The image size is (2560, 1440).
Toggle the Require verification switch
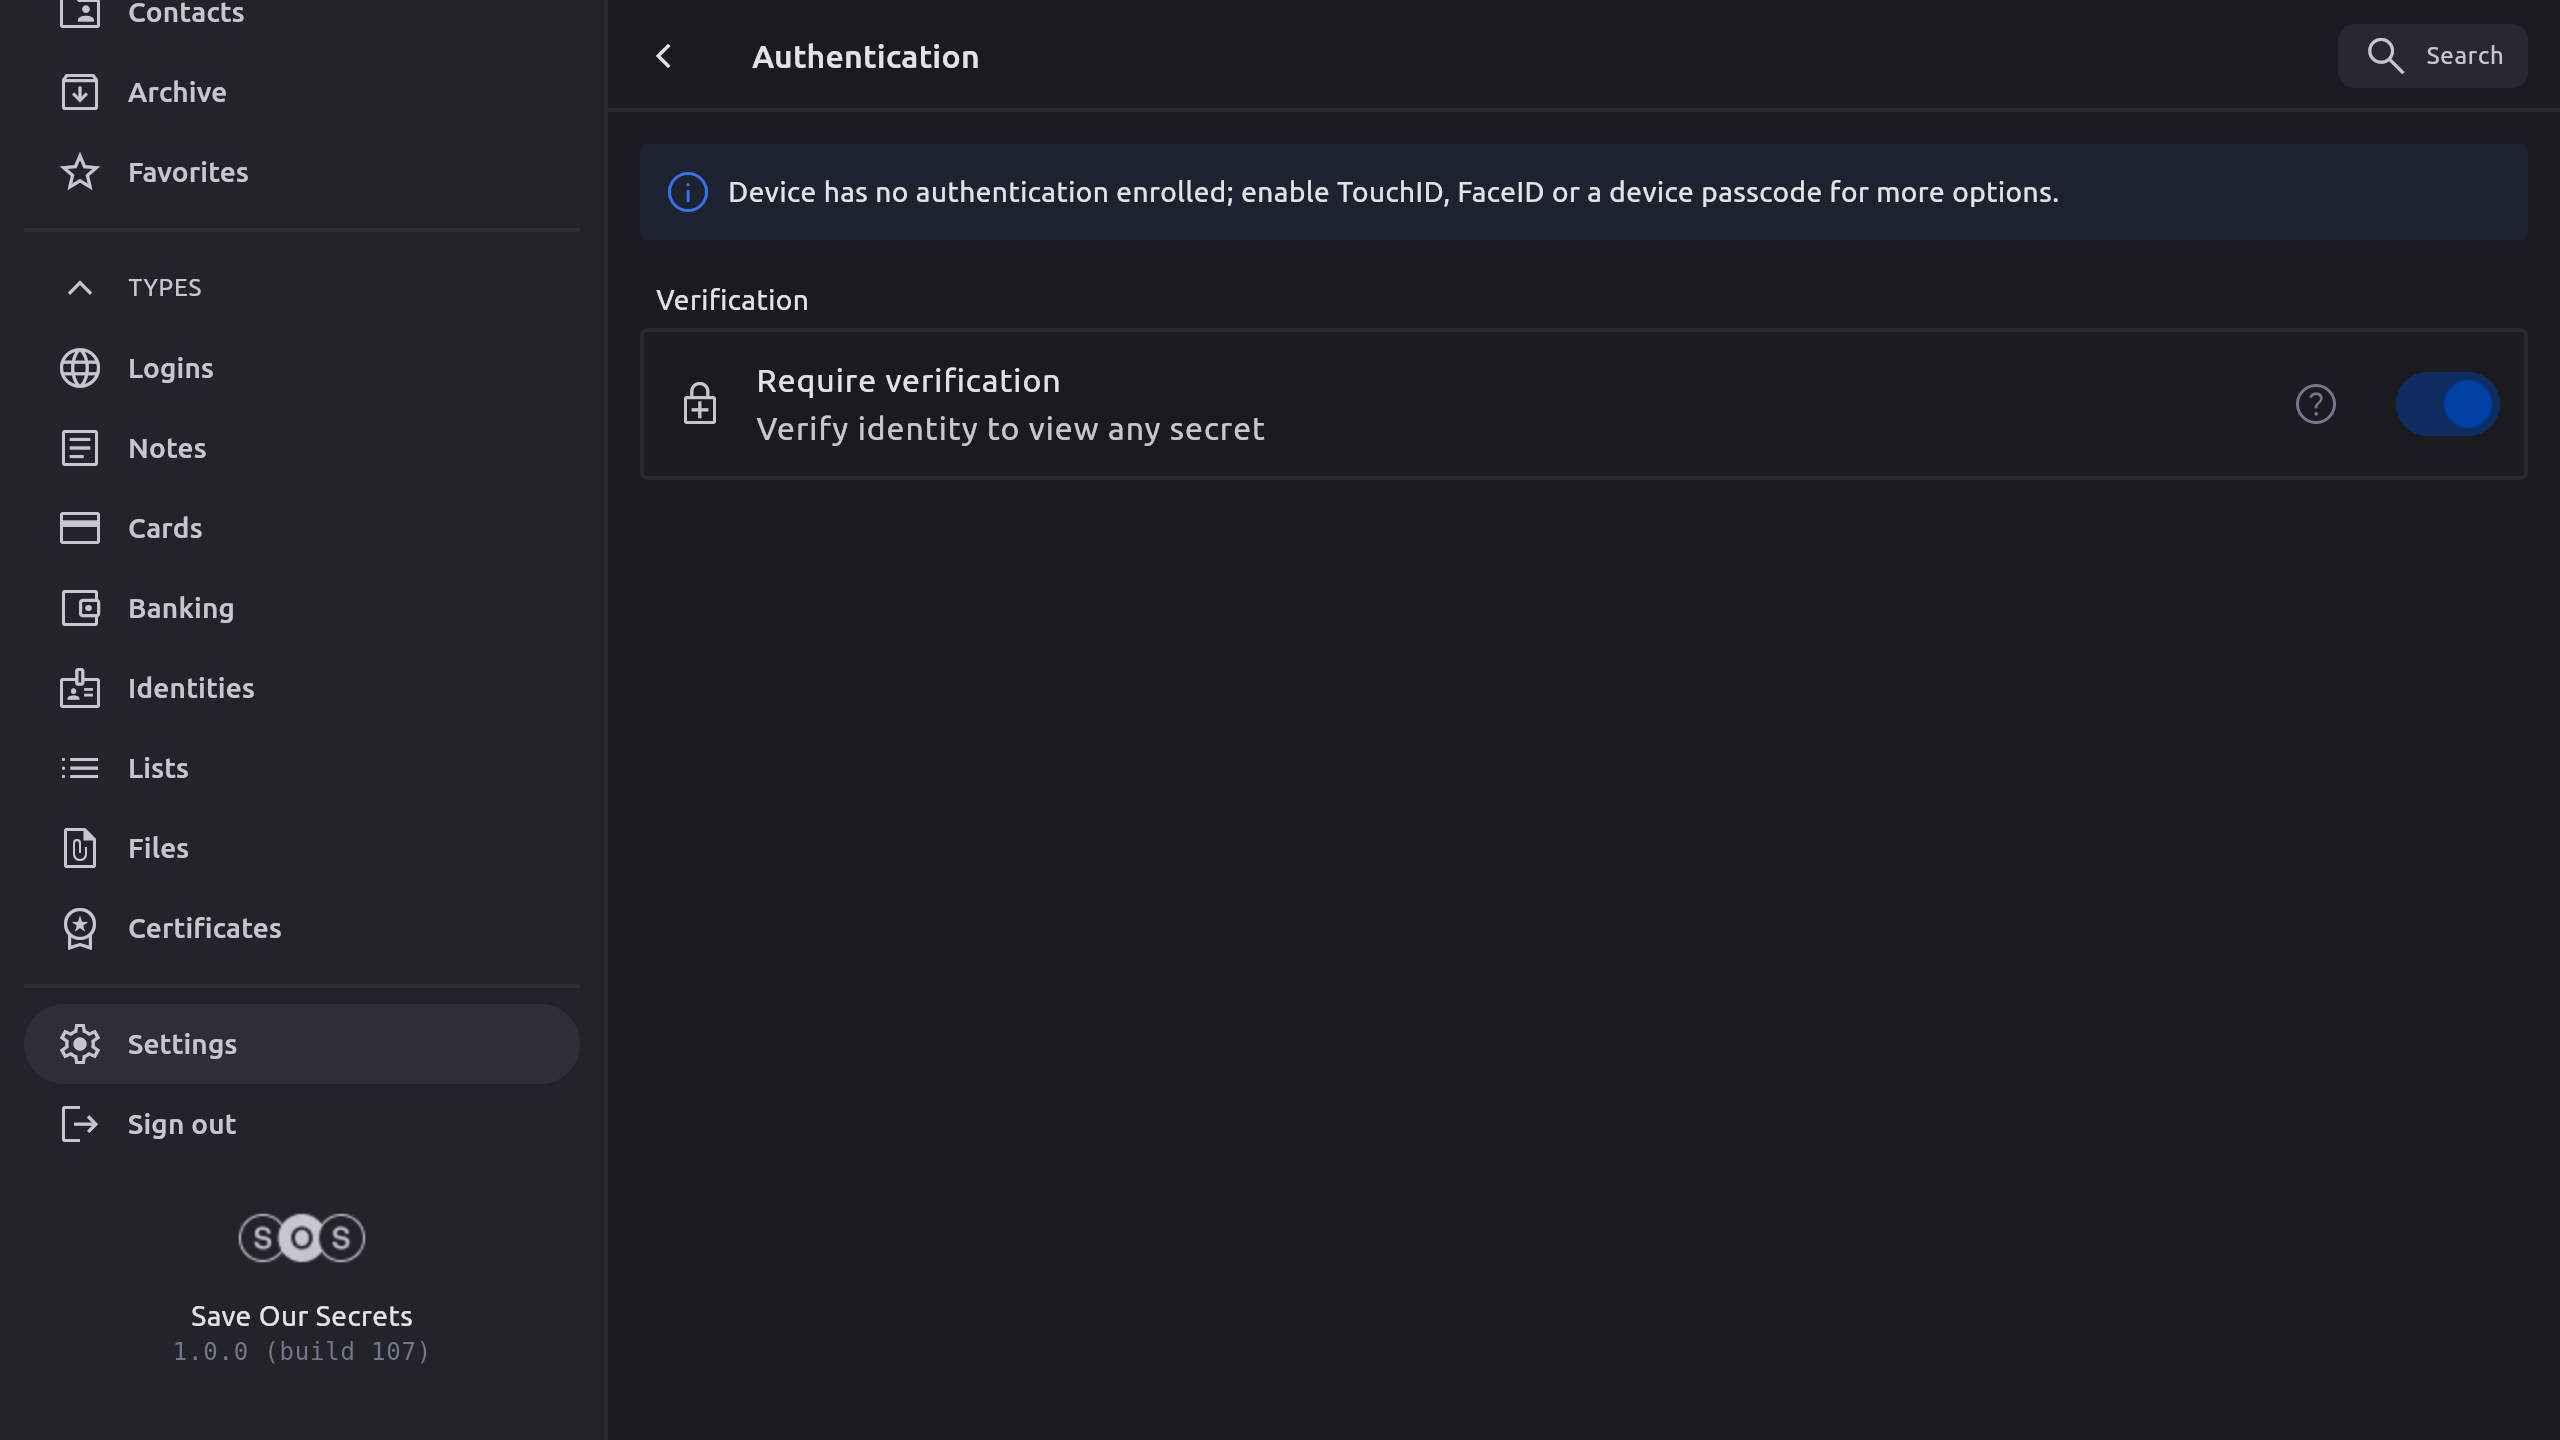coord(2447,404)
